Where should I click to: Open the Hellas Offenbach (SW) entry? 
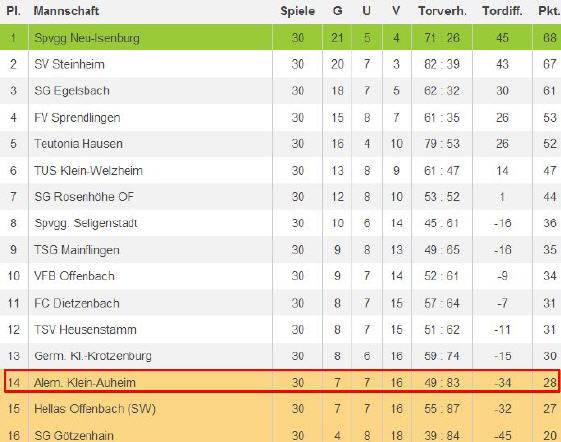tap(95, 409)
